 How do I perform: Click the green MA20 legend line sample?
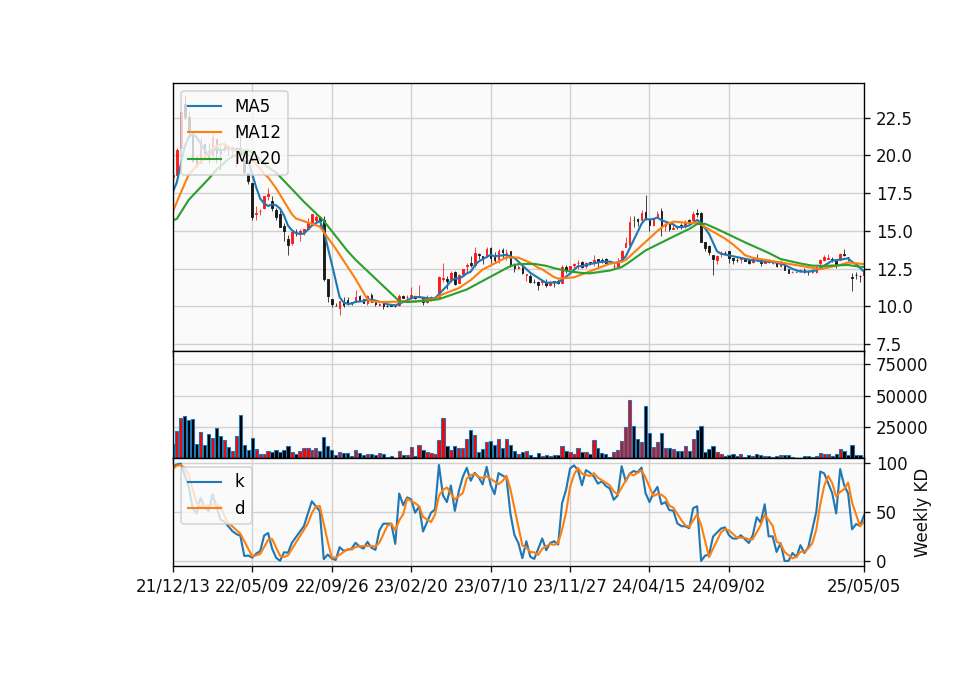coord(204,158)
